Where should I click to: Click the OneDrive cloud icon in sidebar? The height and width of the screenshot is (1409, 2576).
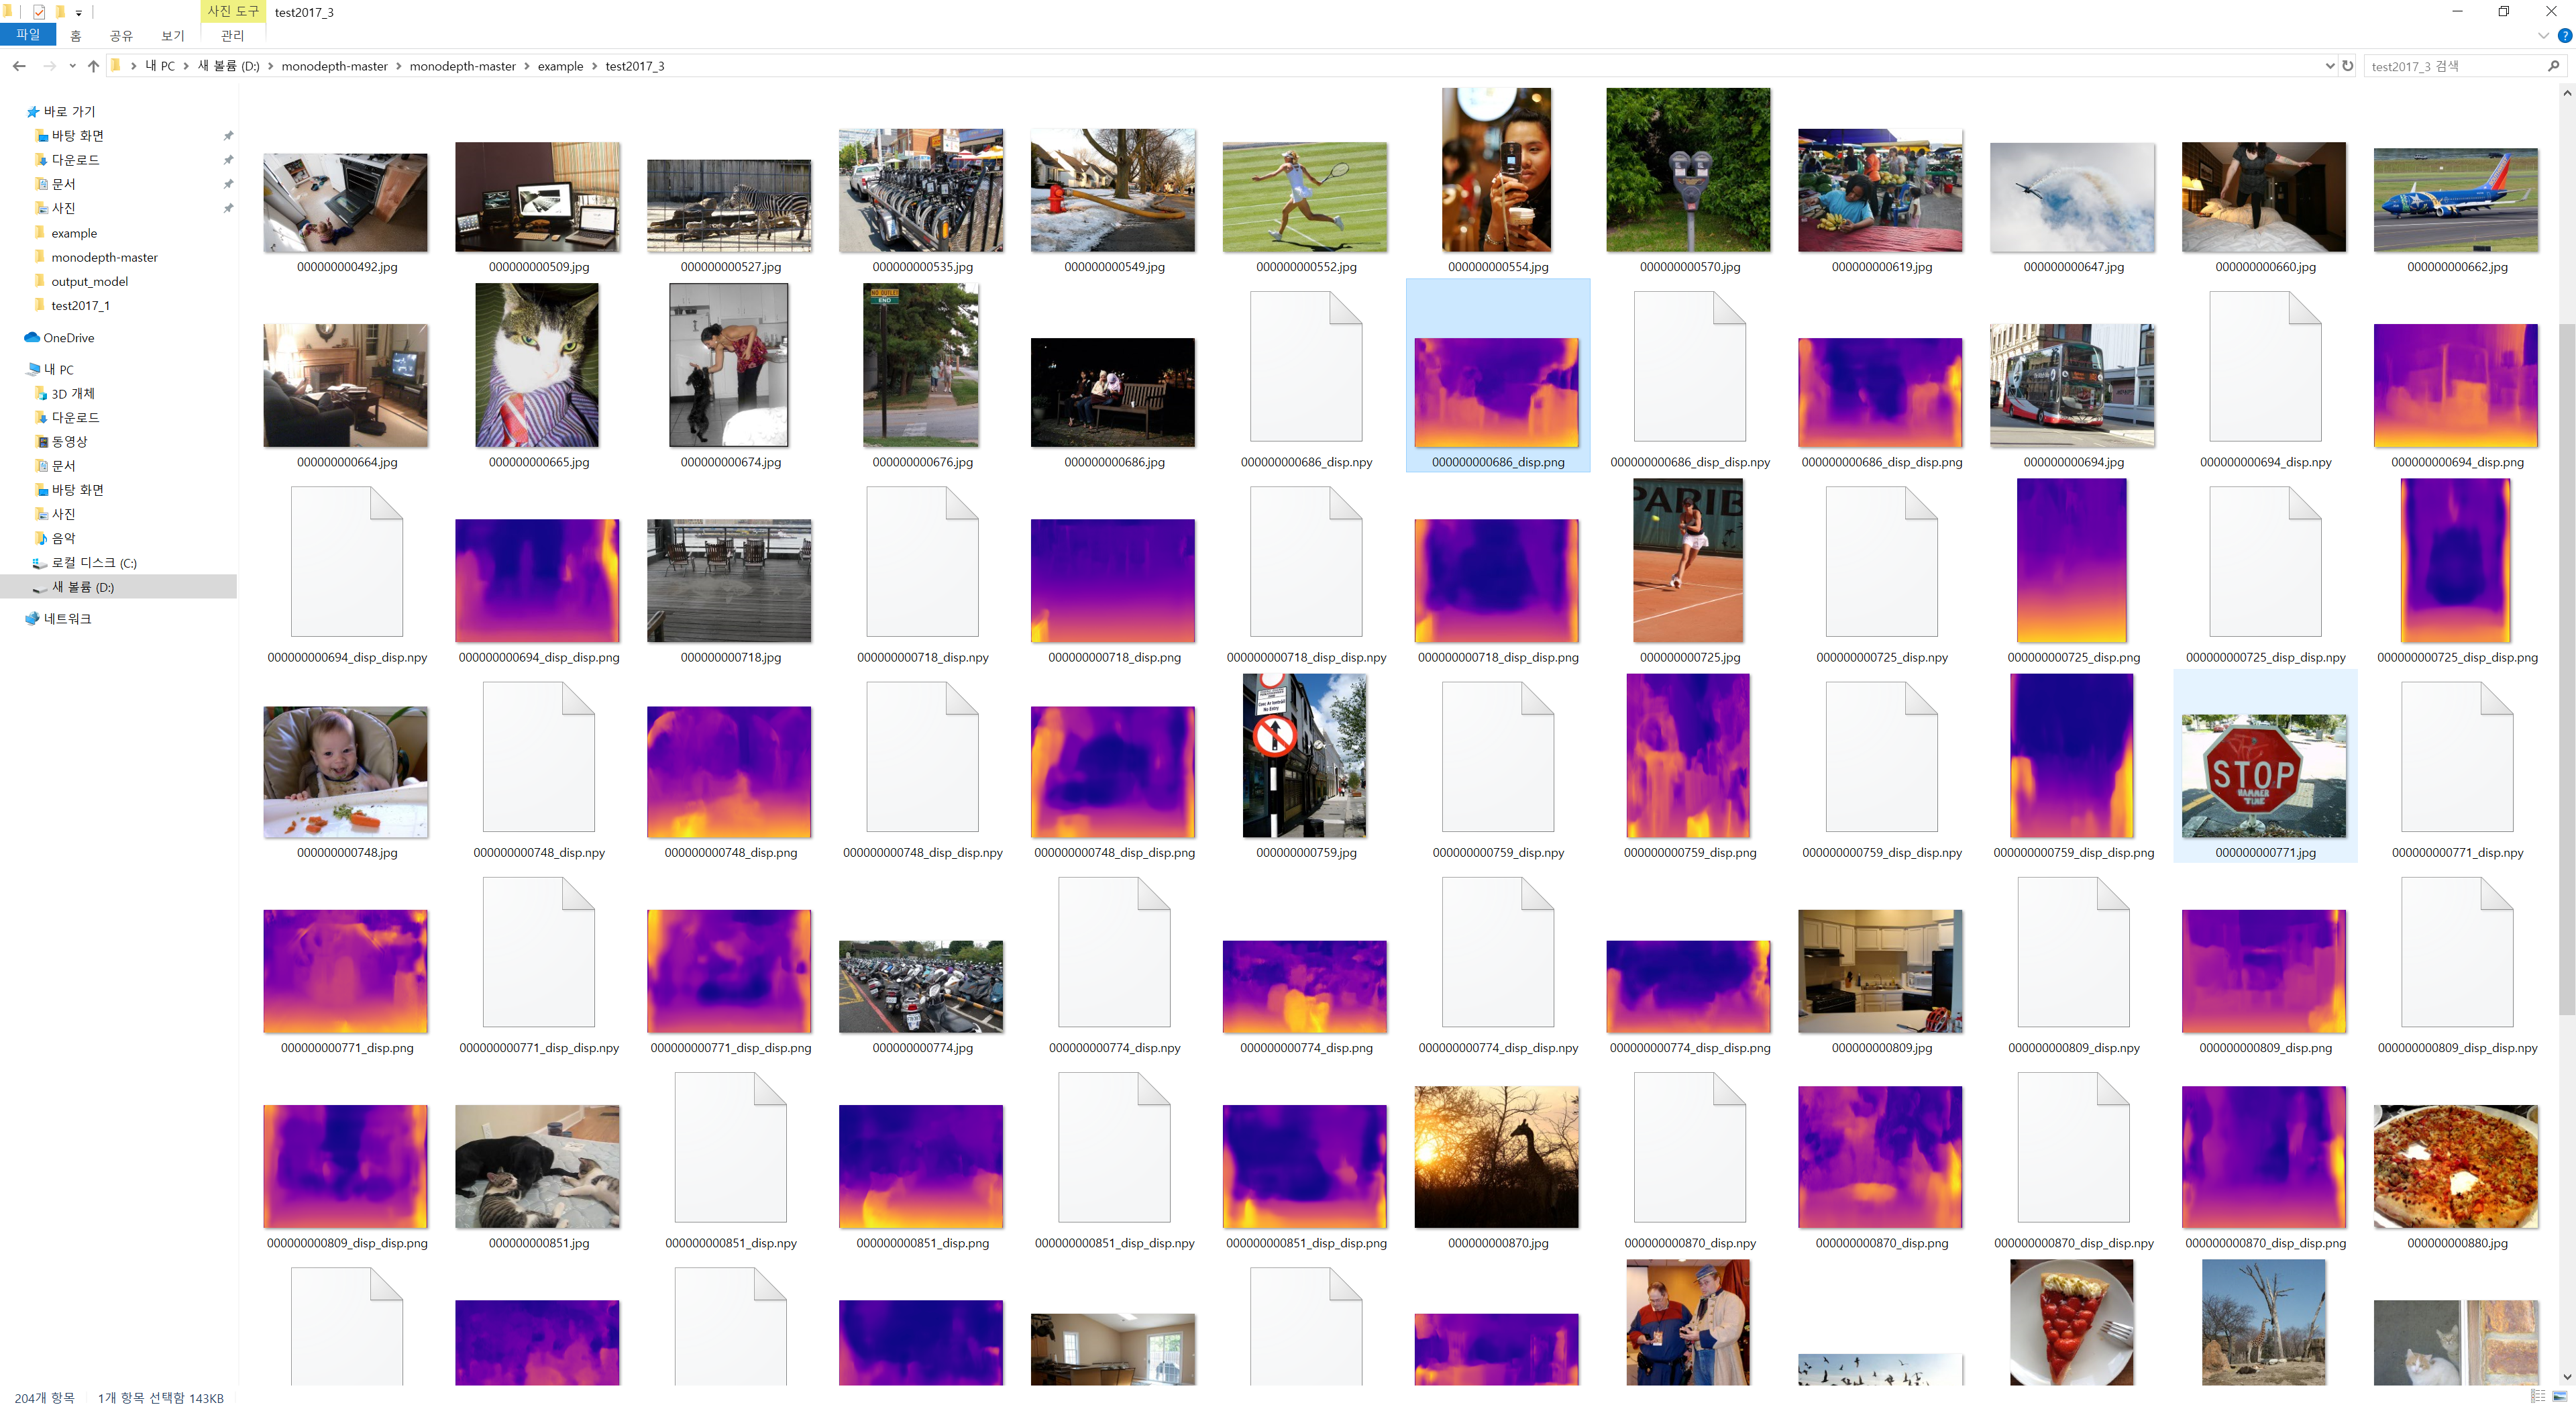tap(32, 338)
